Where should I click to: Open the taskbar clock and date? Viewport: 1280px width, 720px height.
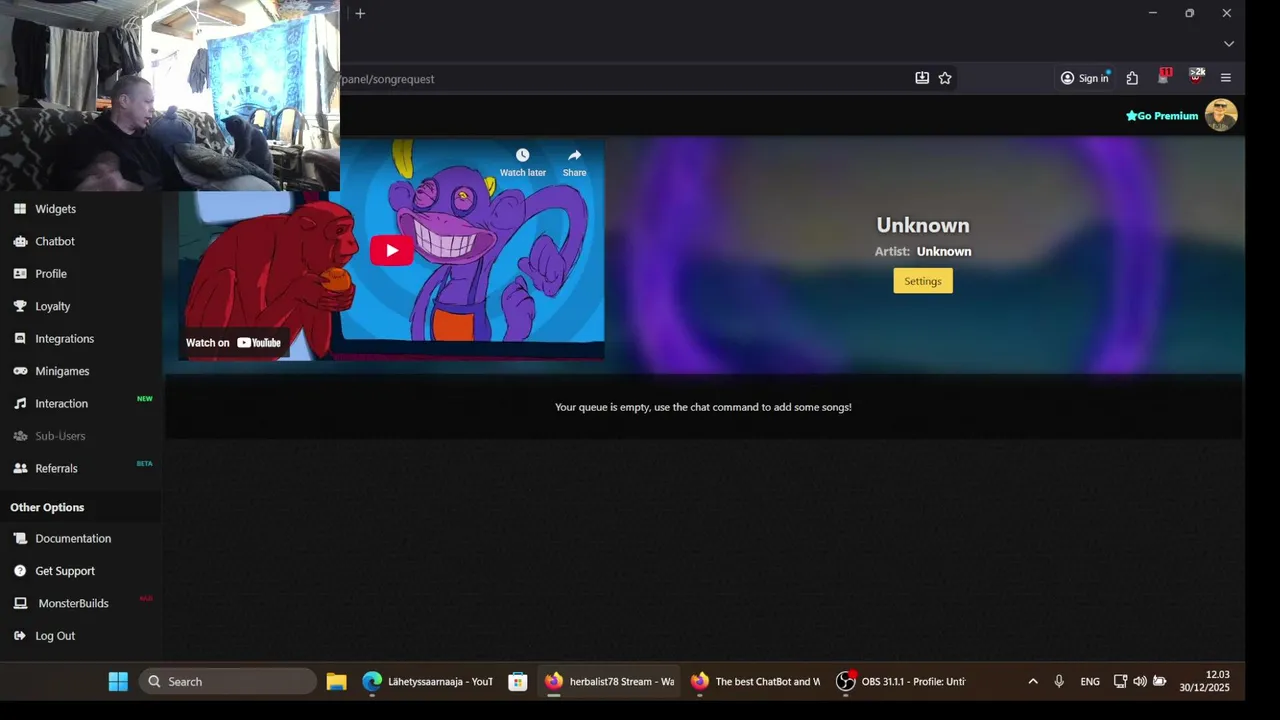coord(1204,682)
